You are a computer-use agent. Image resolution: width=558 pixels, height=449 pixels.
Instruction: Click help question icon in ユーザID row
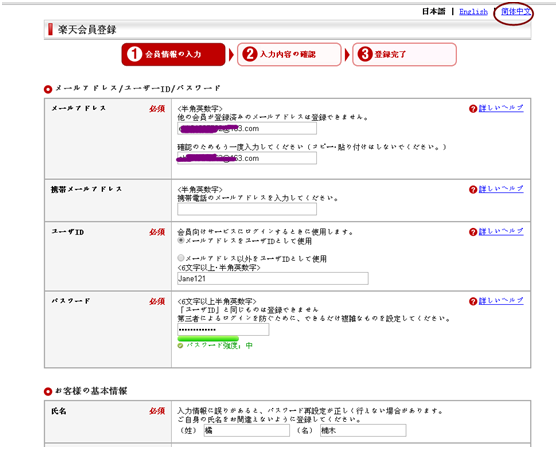473,232
